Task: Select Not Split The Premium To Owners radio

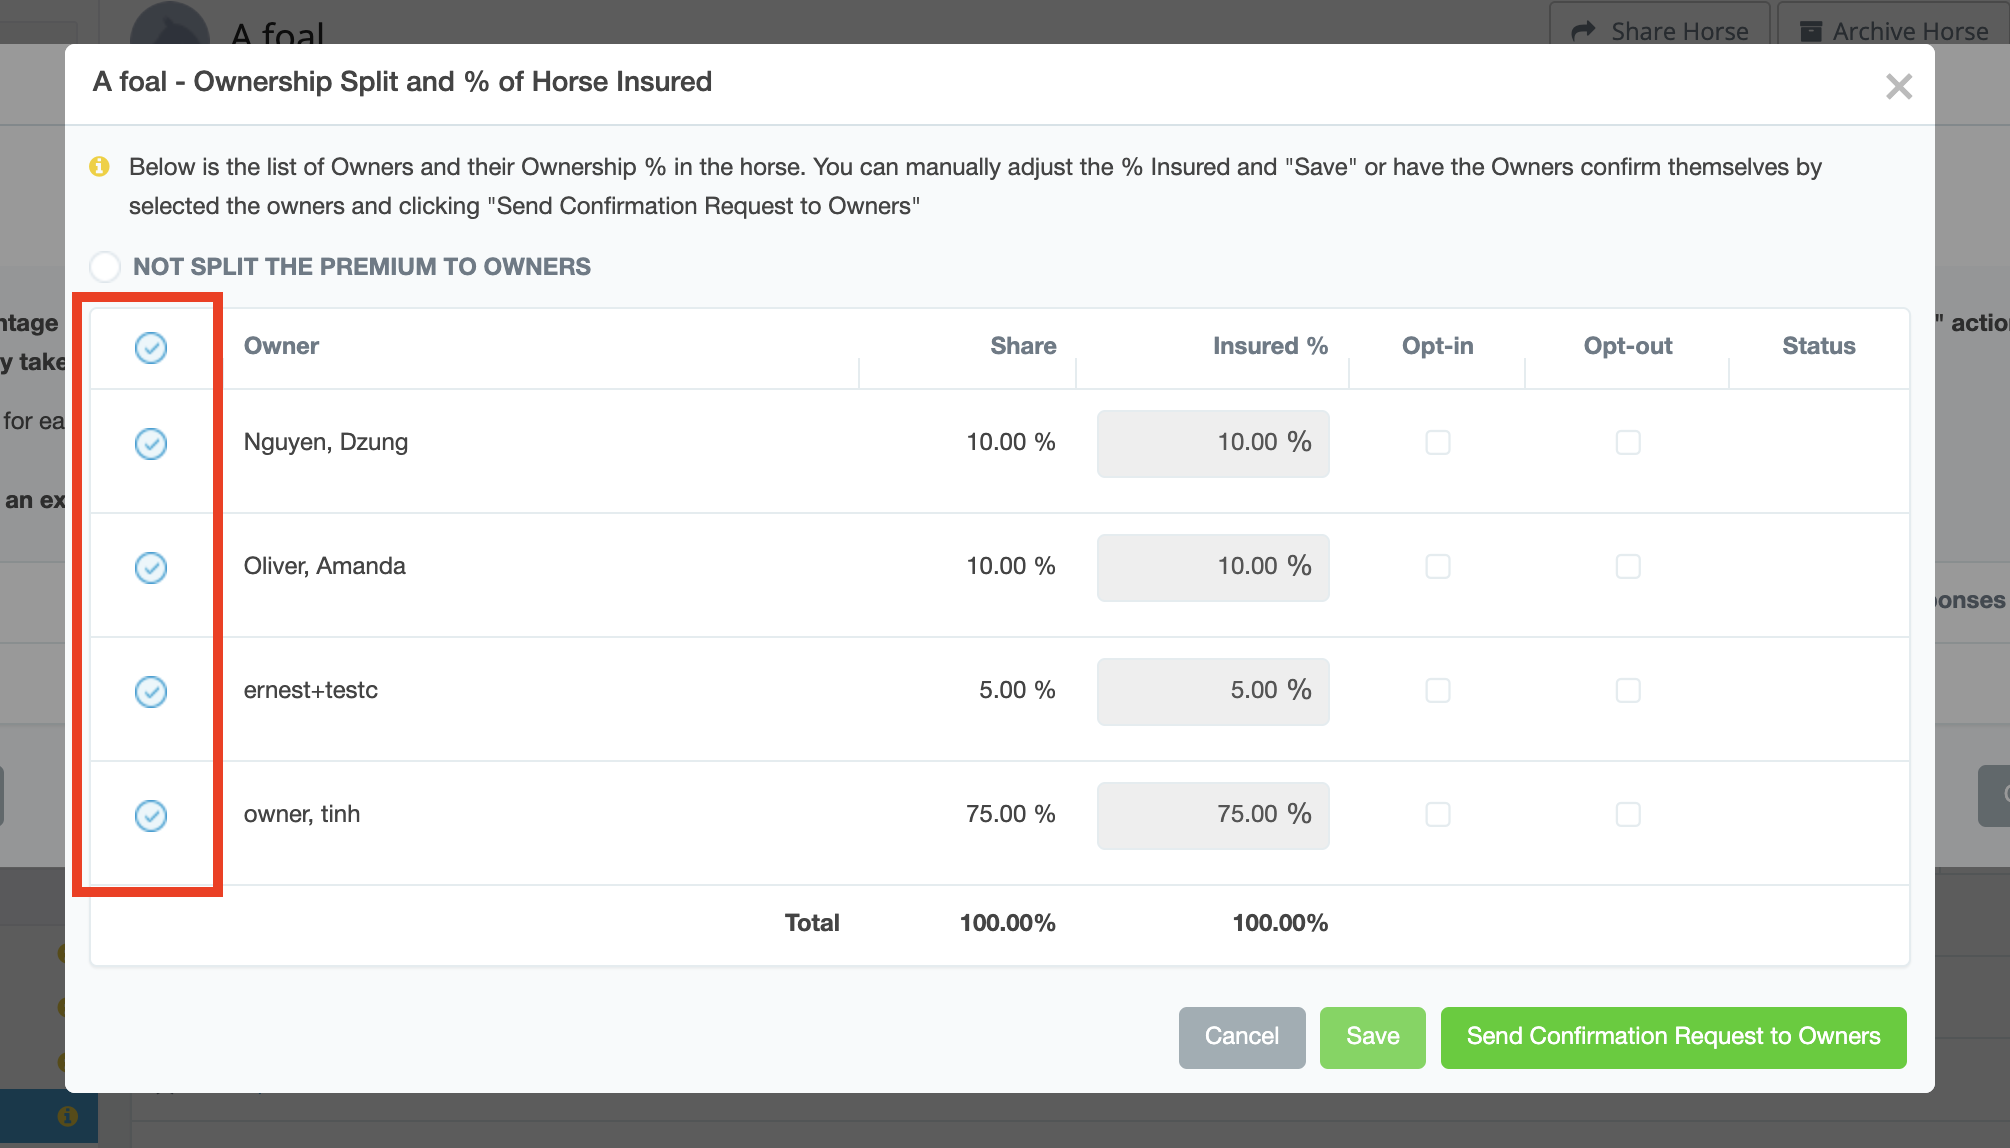Action: (x=105, y=267)
